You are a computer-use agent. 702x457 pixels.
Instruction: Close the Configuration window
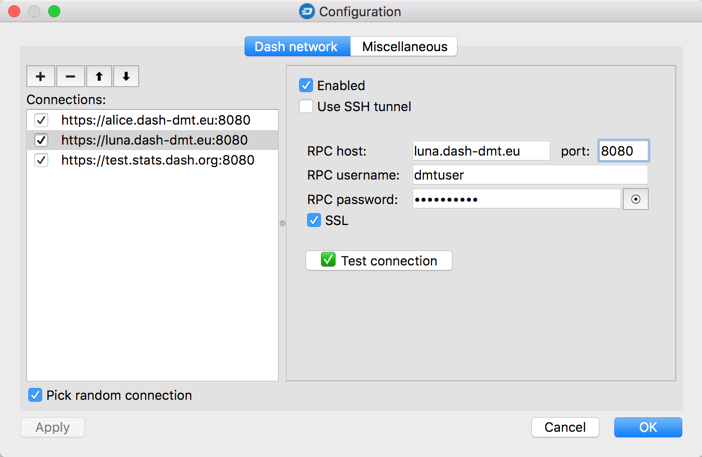pyautogui.click(x=14, y=11)
